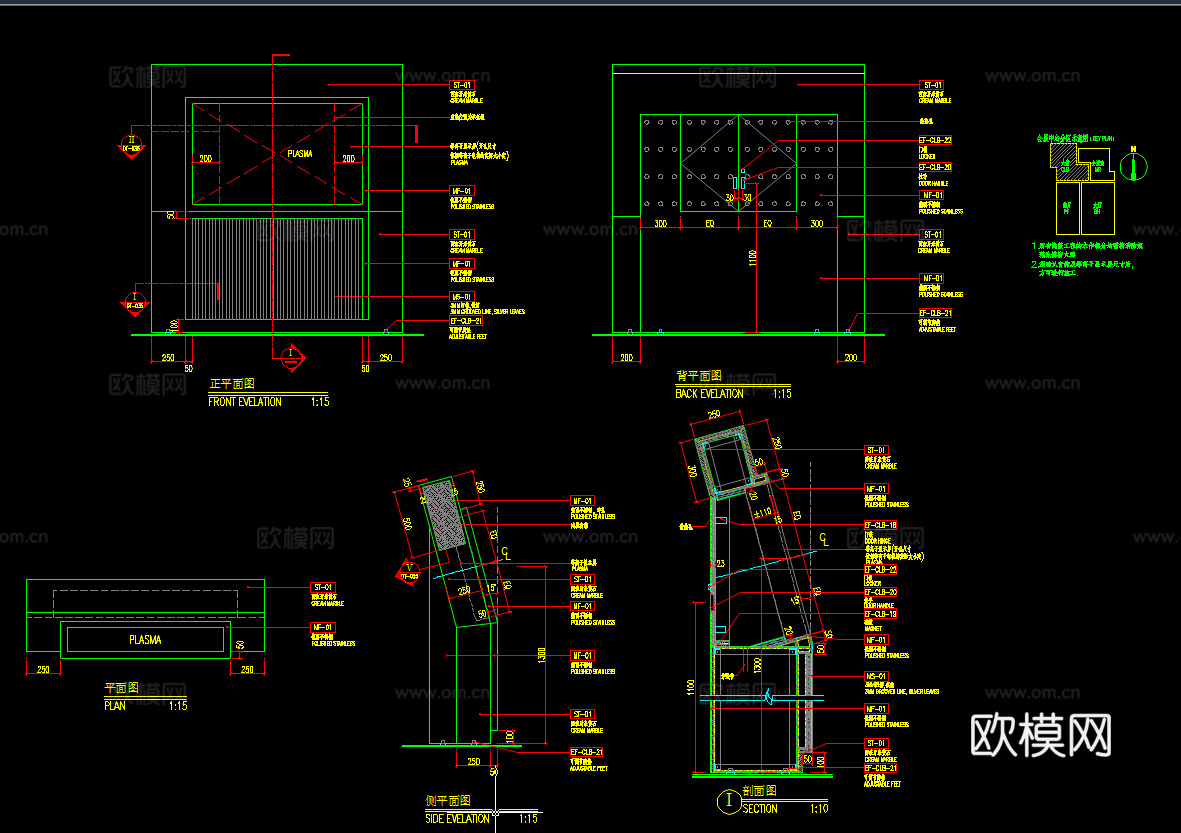Viewport: 1181px width, 833px height.
Task: Click diamond marker II left of front elevation
Action: tap(131, 145)
